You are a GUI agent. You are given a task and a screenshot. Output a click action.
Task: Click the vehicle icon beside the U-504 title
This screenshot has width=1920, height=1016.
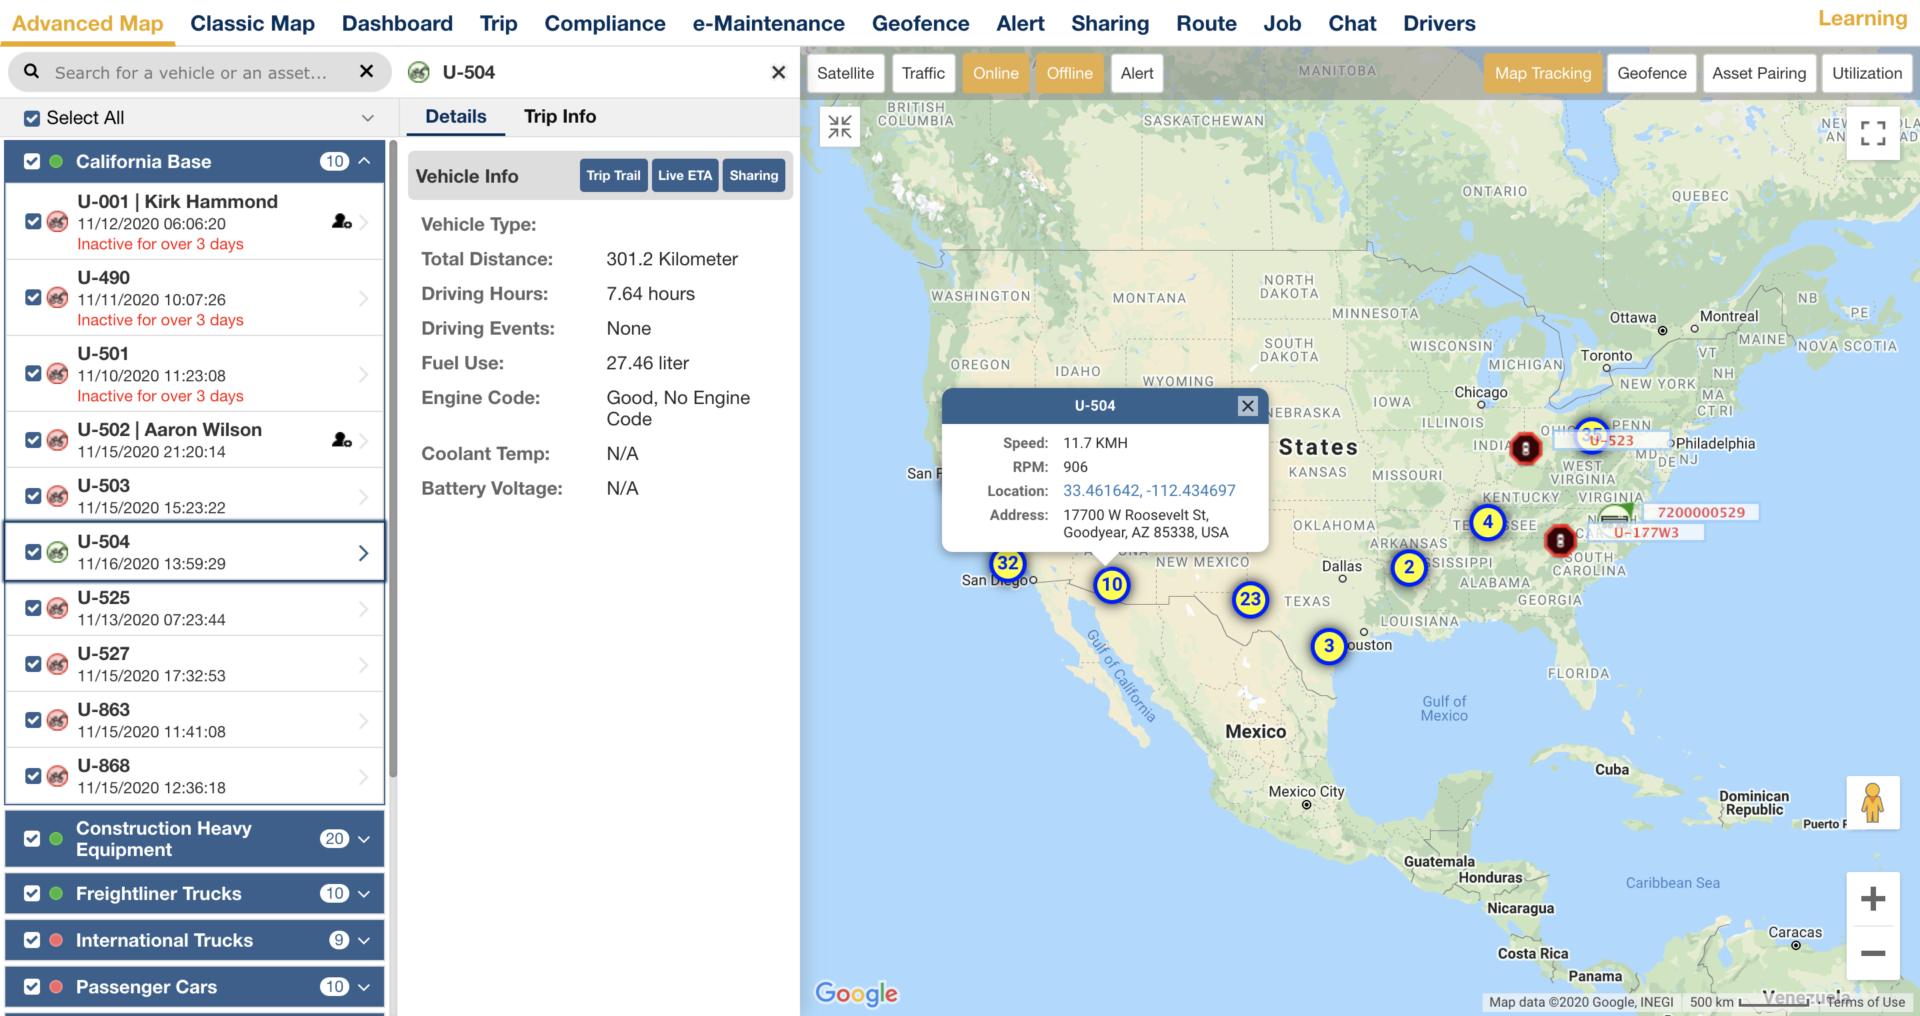pyautogui.click(x=417, y=72)
